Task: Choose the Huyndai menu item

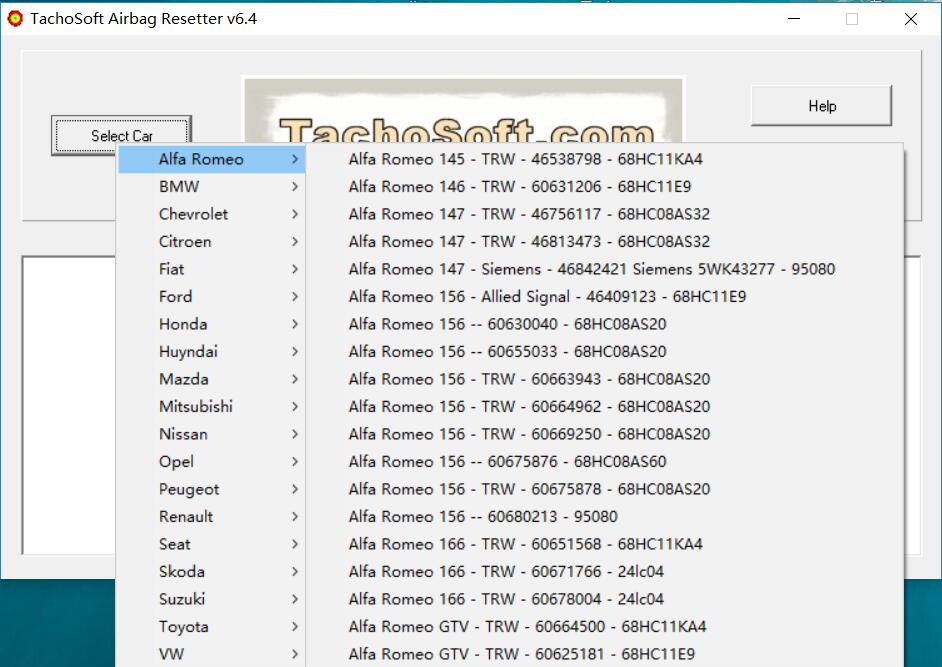Action: coord(211,352)
